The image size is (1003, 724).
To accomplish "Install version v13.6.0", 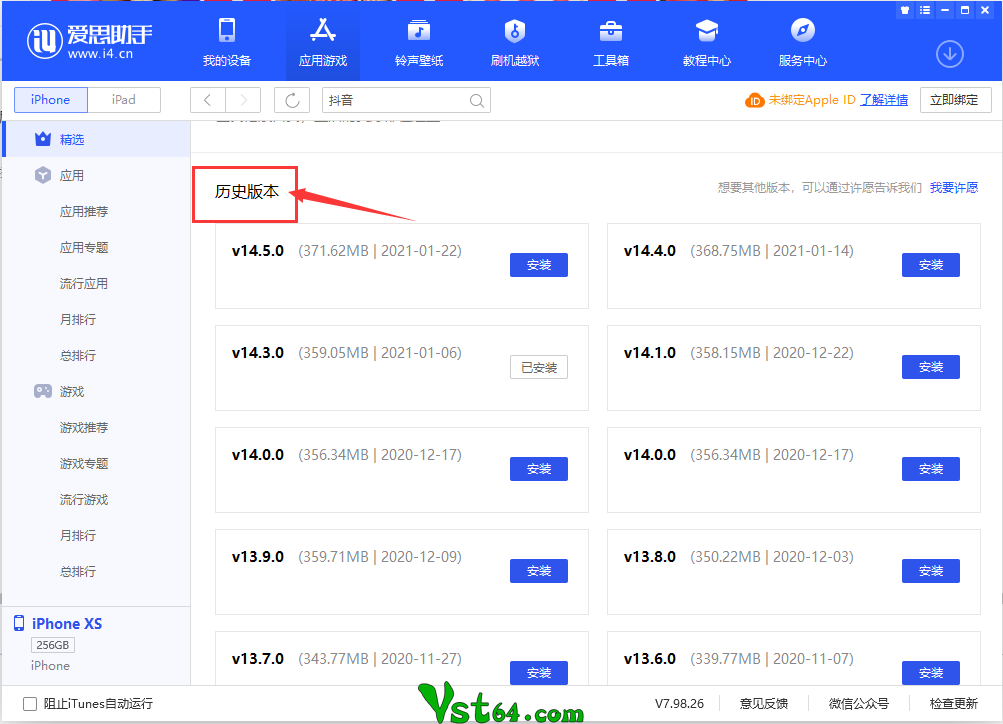I will (931, 673).
